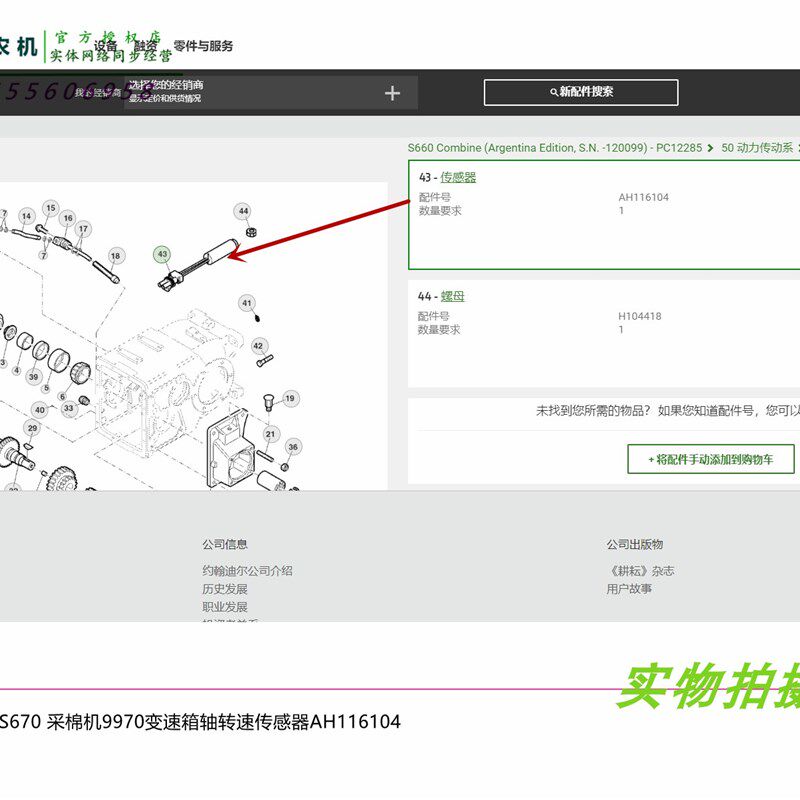Image resolution: width=800 pixels, height=800 pixels.
Task: Select callout 16 in the parts diagram
Action: point(68,218)
